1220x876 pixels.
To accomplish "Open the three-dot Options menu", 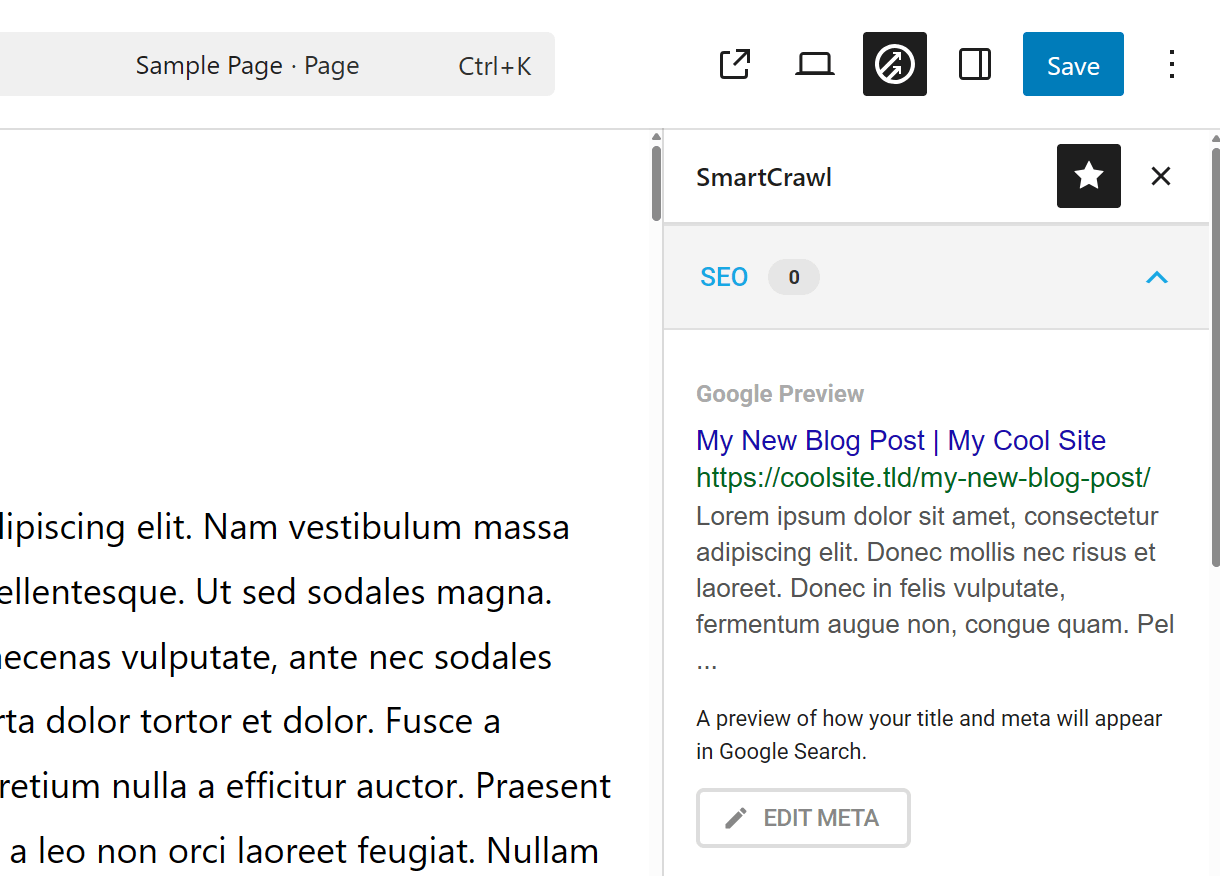I will coord(1171,65).
